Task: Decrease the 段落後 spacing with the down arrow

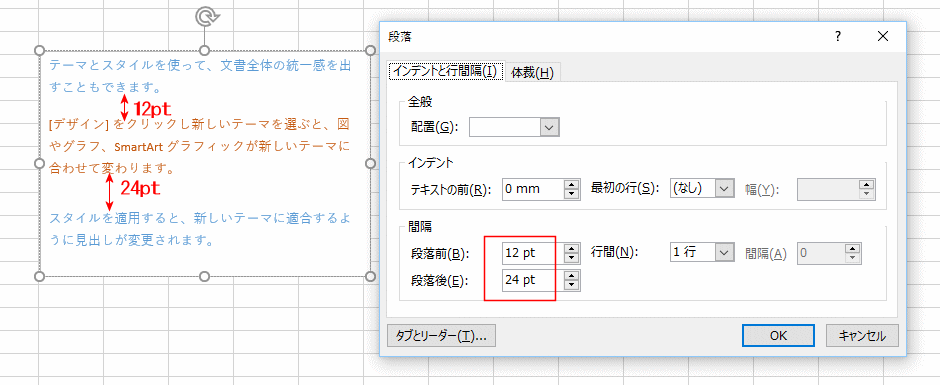Action: tap(573, 285)
